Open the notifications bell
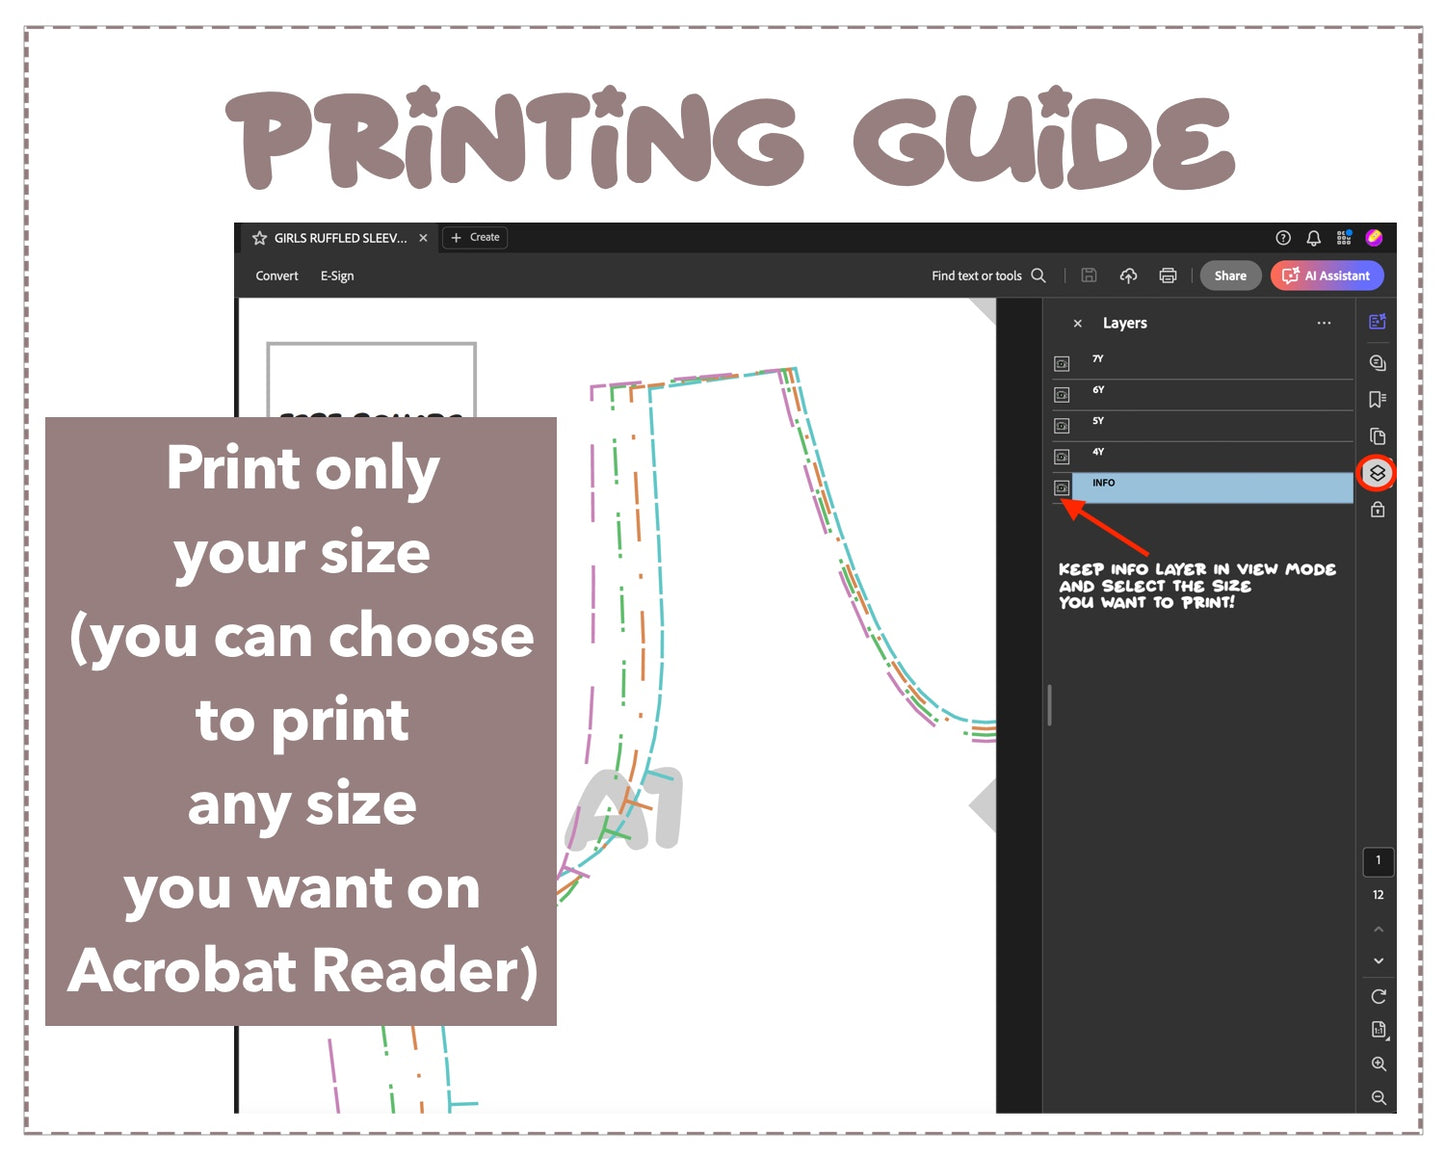1445x1156 pixels. (1313, 238)
